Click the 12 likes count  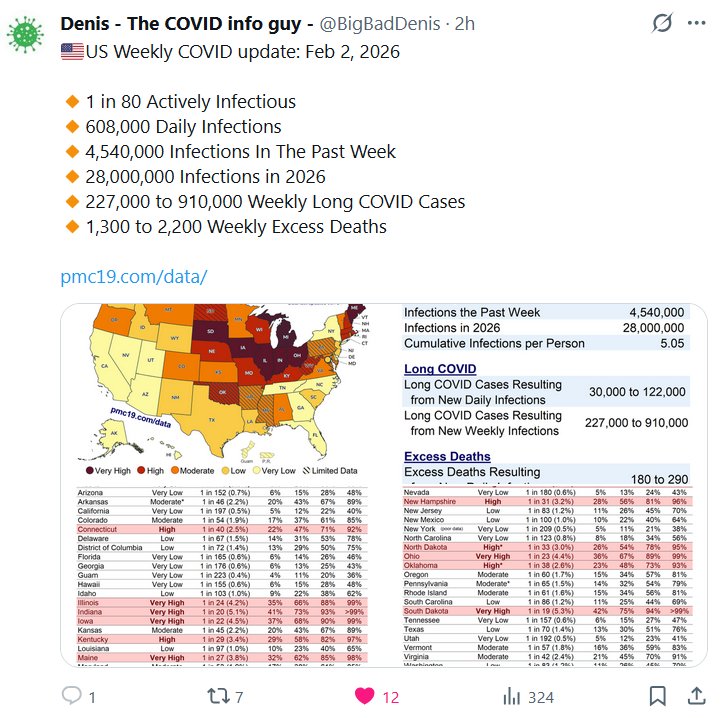click(391, 695)
